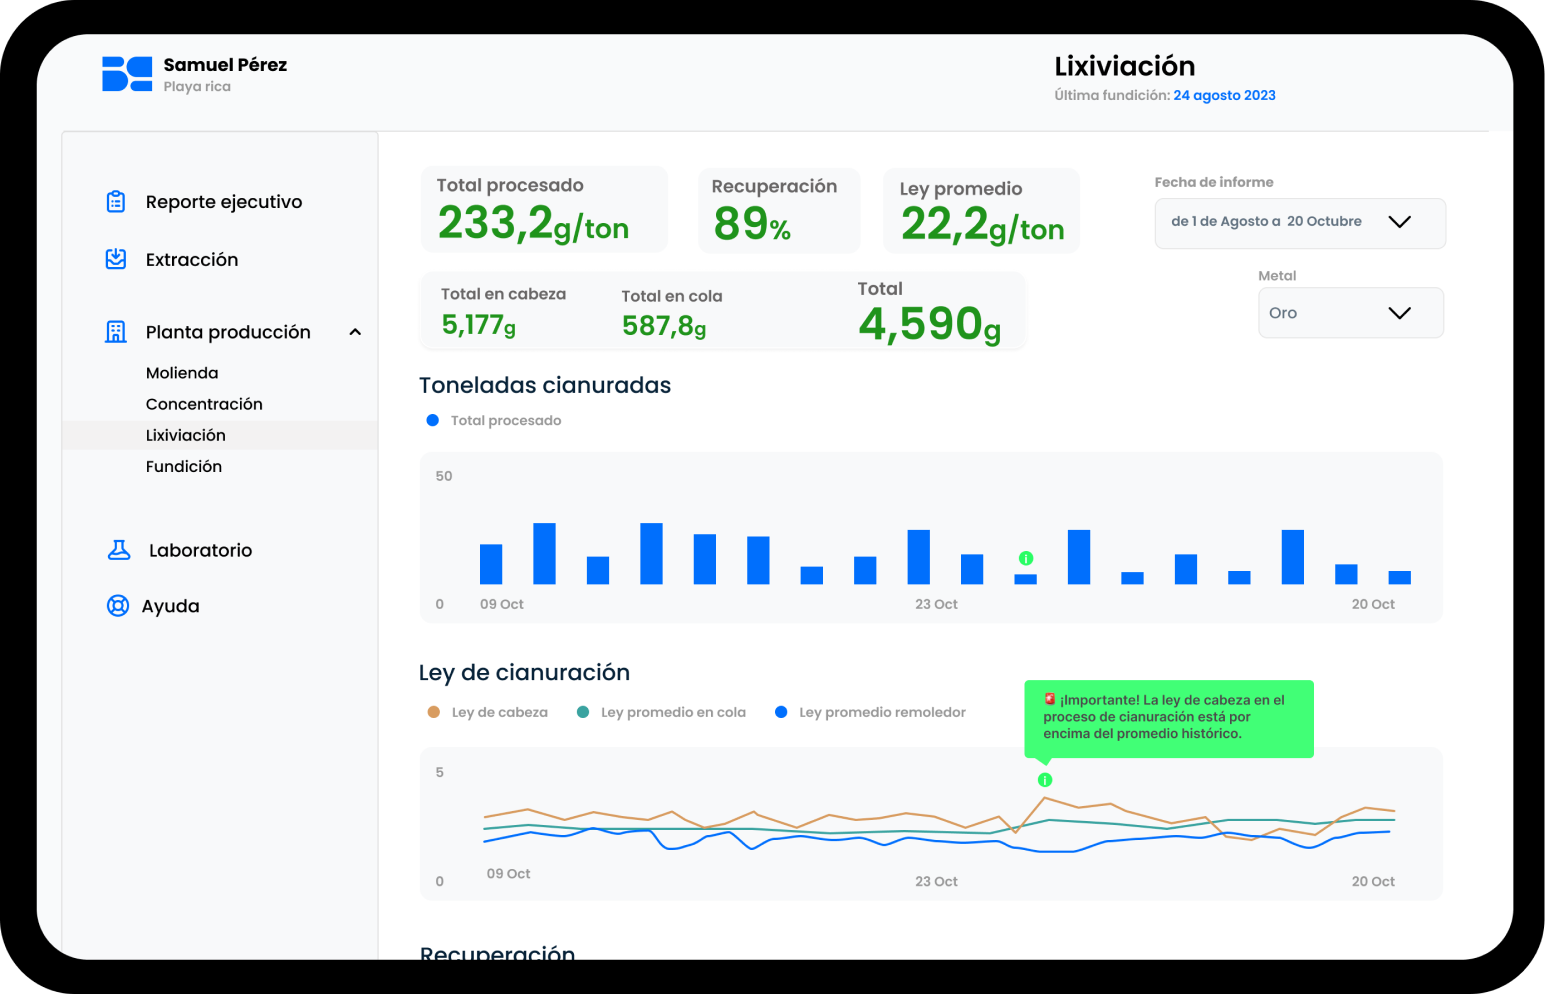Click the Planta producción building icon

tap(116, 331)
